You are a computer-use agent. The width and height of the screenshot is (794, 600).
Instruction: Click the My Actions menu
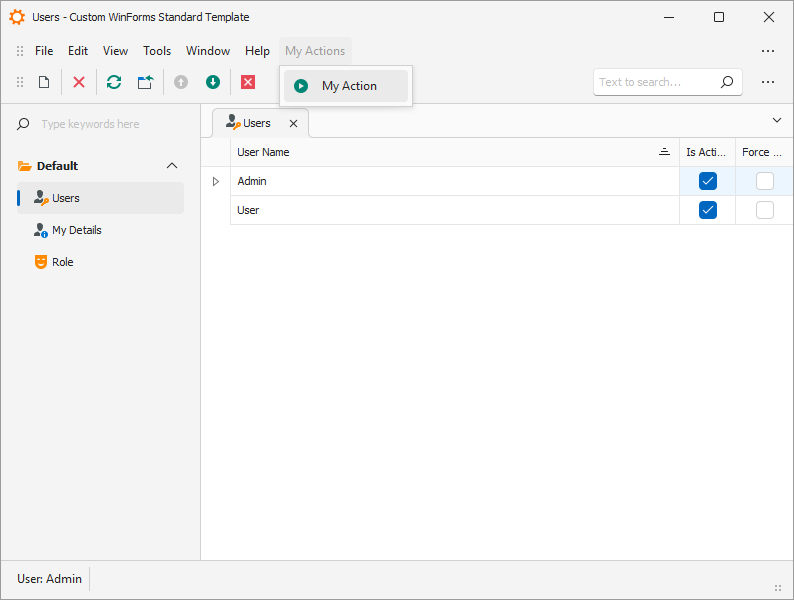[x=315, y=51]
